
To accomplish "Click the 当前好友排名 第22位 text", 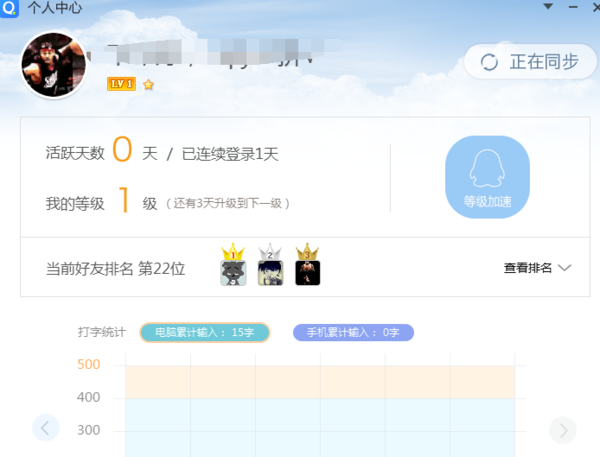I will click(115, 269).
